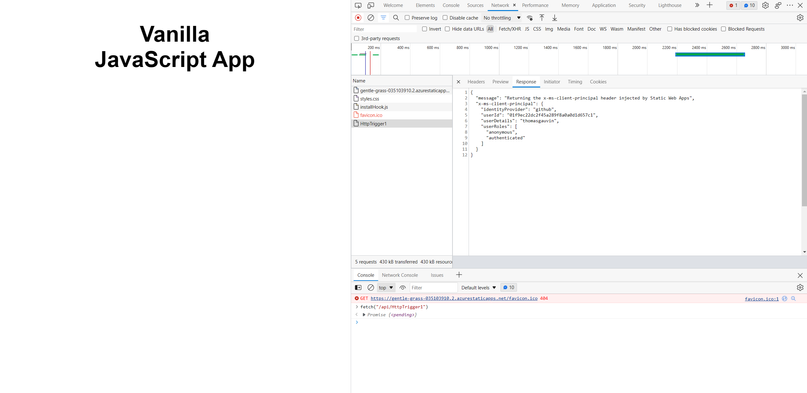Screen dimensions: 807x393
Task: Open the Timing tab of the request
Action: pos(575,82)
